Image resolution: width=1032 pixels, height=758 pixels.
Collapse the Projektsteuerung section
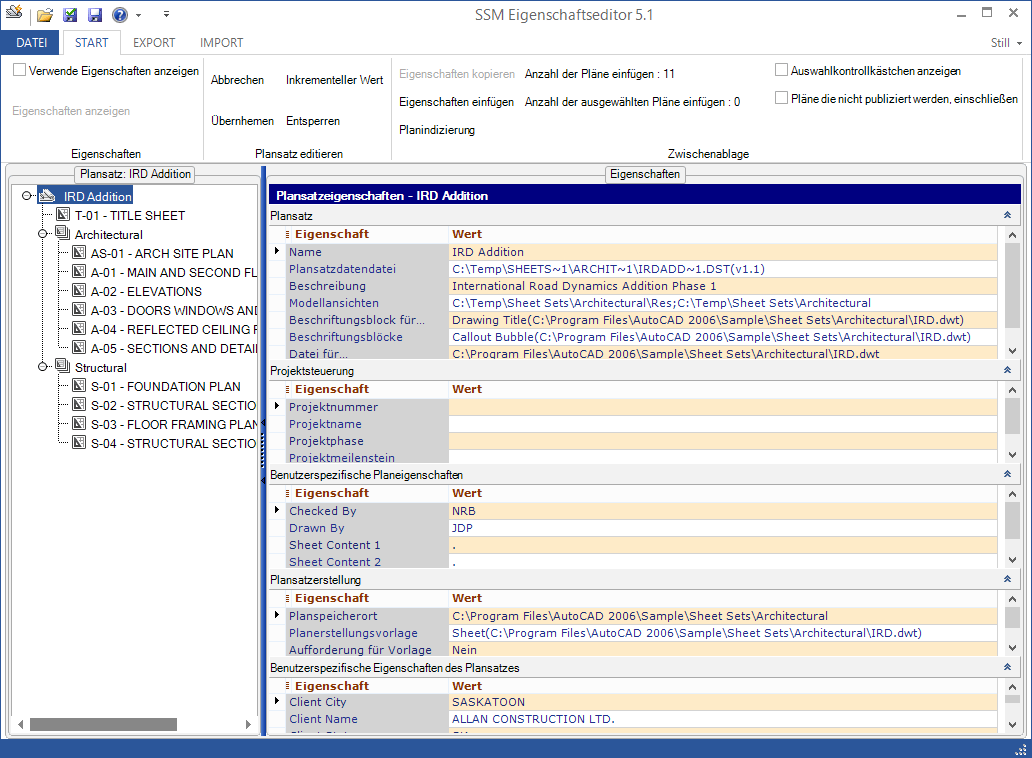click(1007, 370)
